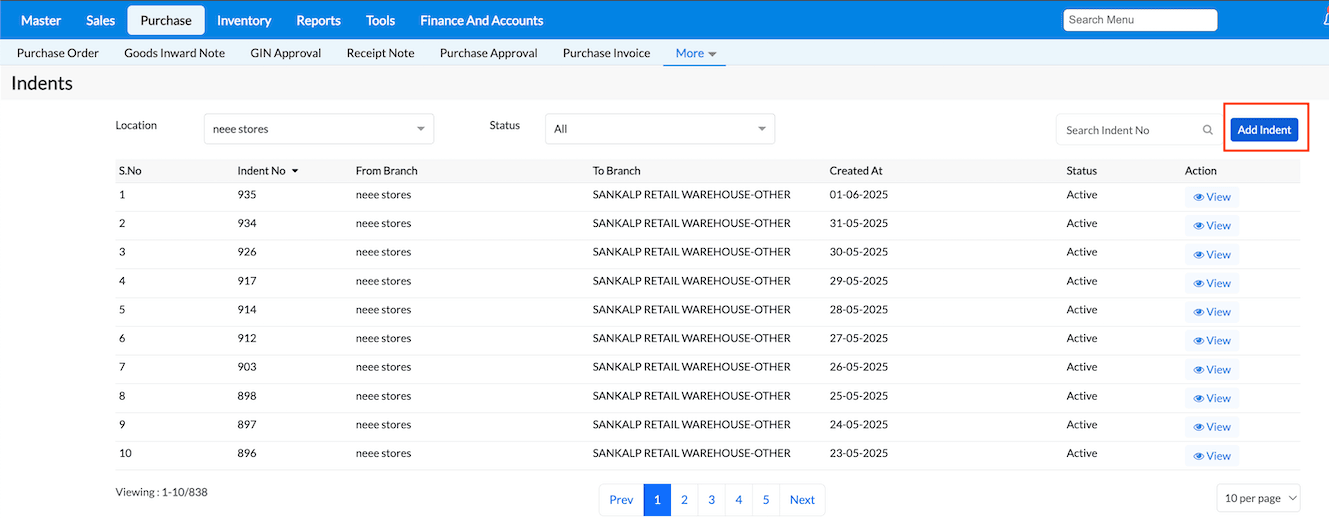Expand the More submenu arrow
1329x519 pixels.
coord(713,54)
